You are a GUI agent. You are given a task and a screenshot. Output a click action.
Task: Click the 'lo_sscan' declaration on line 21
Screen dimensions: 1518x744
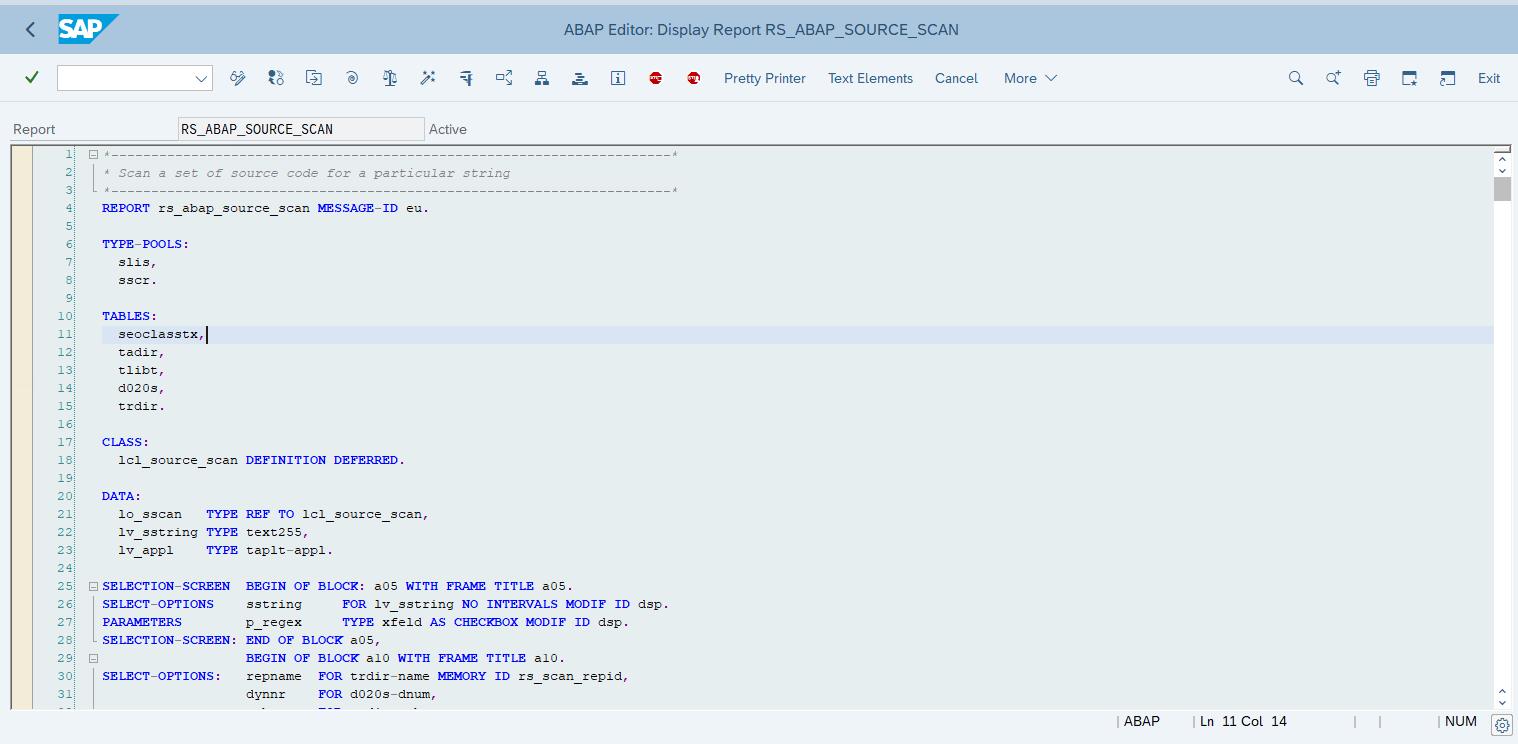(150, 514)
